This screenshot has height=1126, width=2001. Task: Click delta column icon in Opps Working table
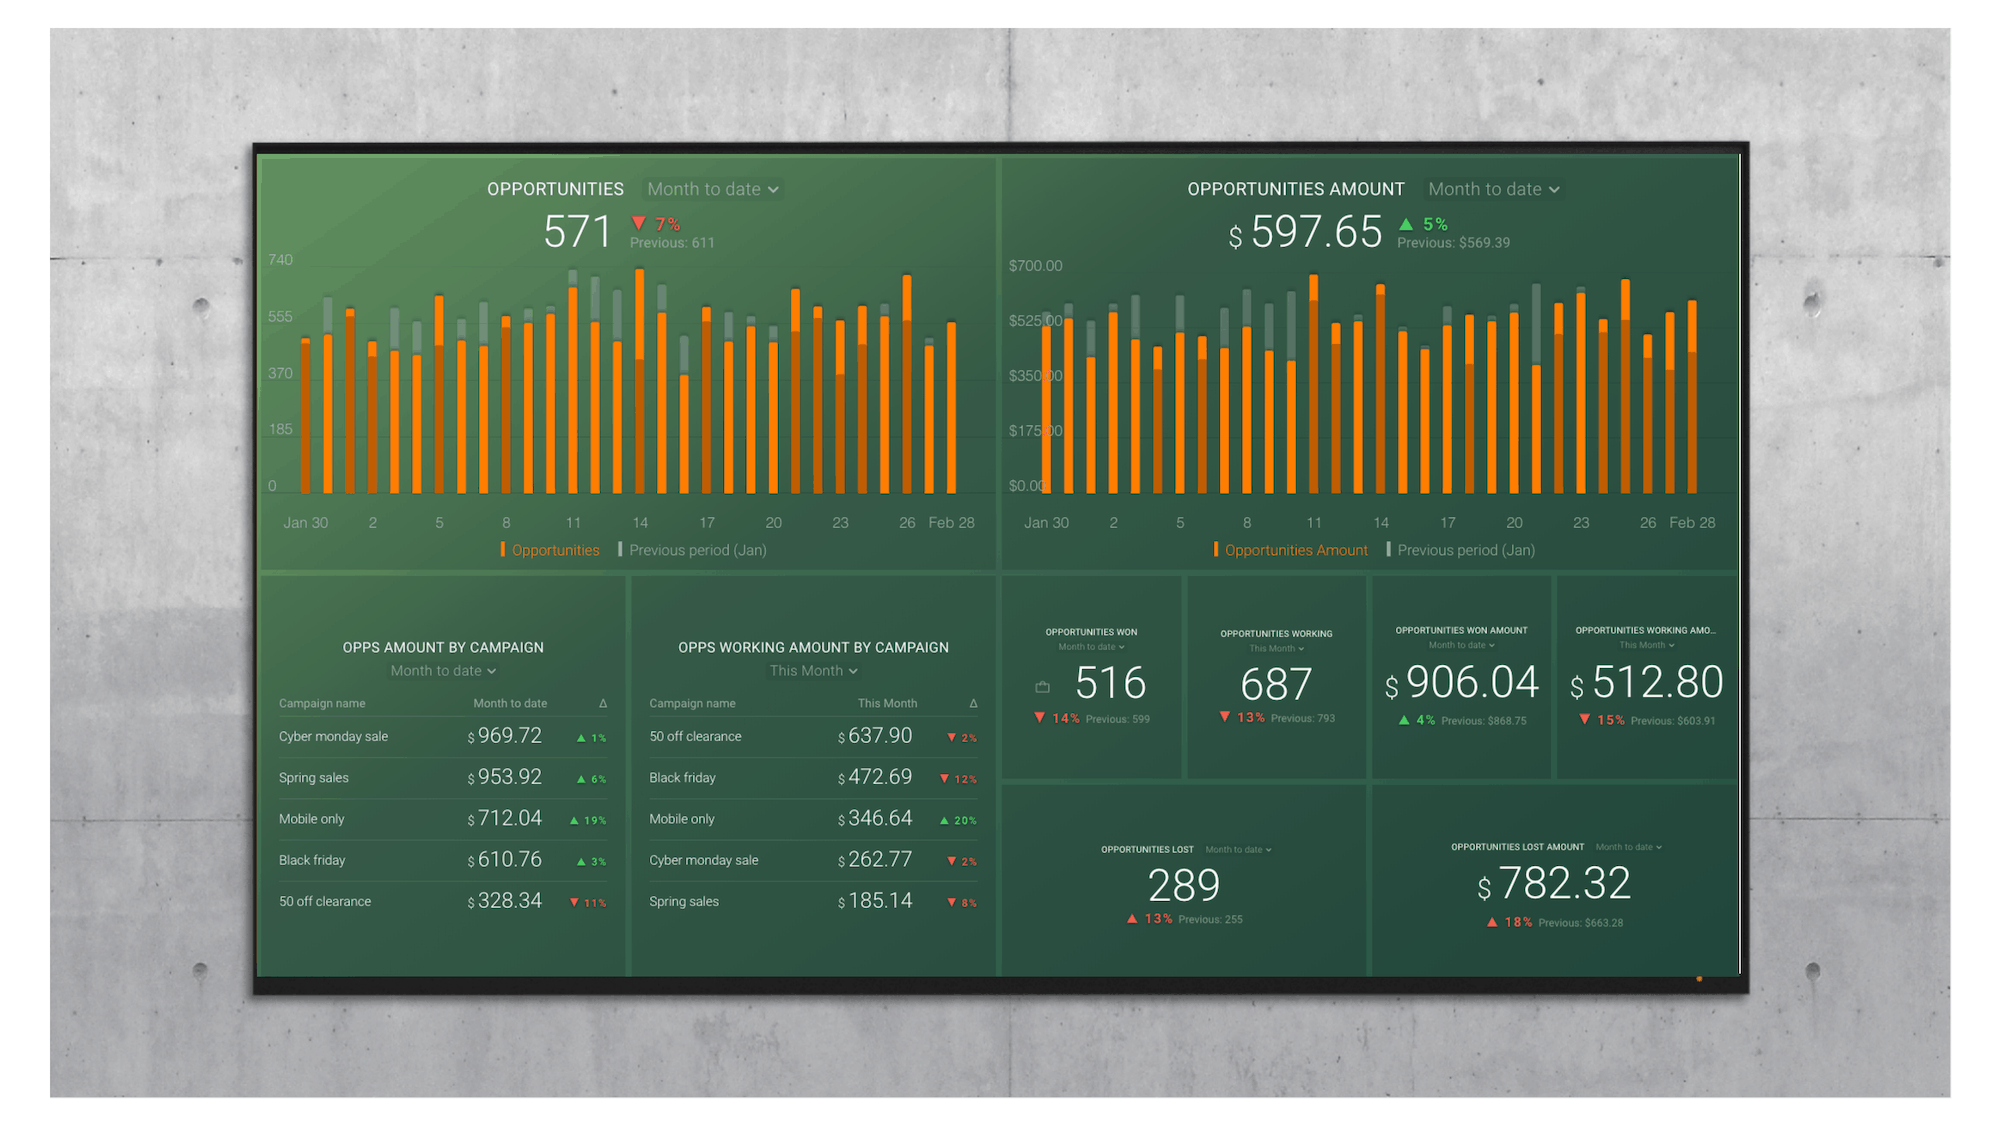pos(973,704)
